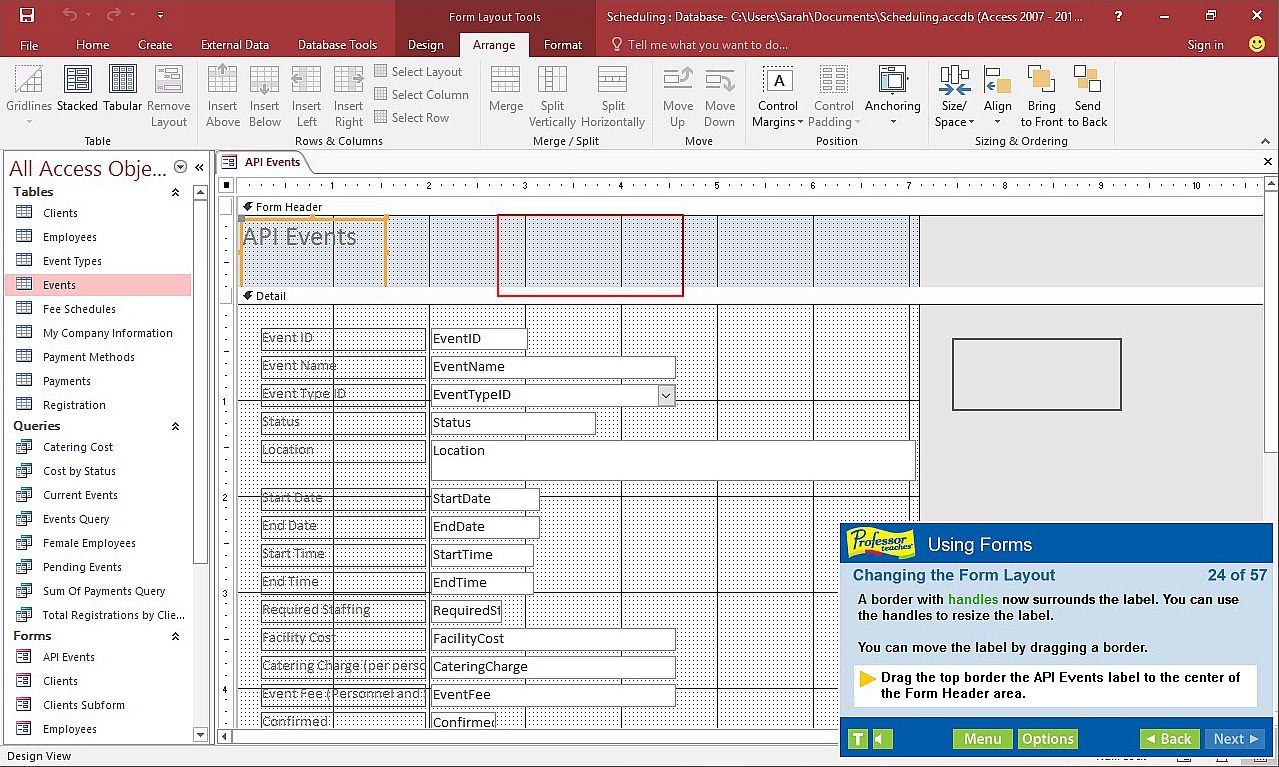Select the Events table in navigation pane

[60, 285]
